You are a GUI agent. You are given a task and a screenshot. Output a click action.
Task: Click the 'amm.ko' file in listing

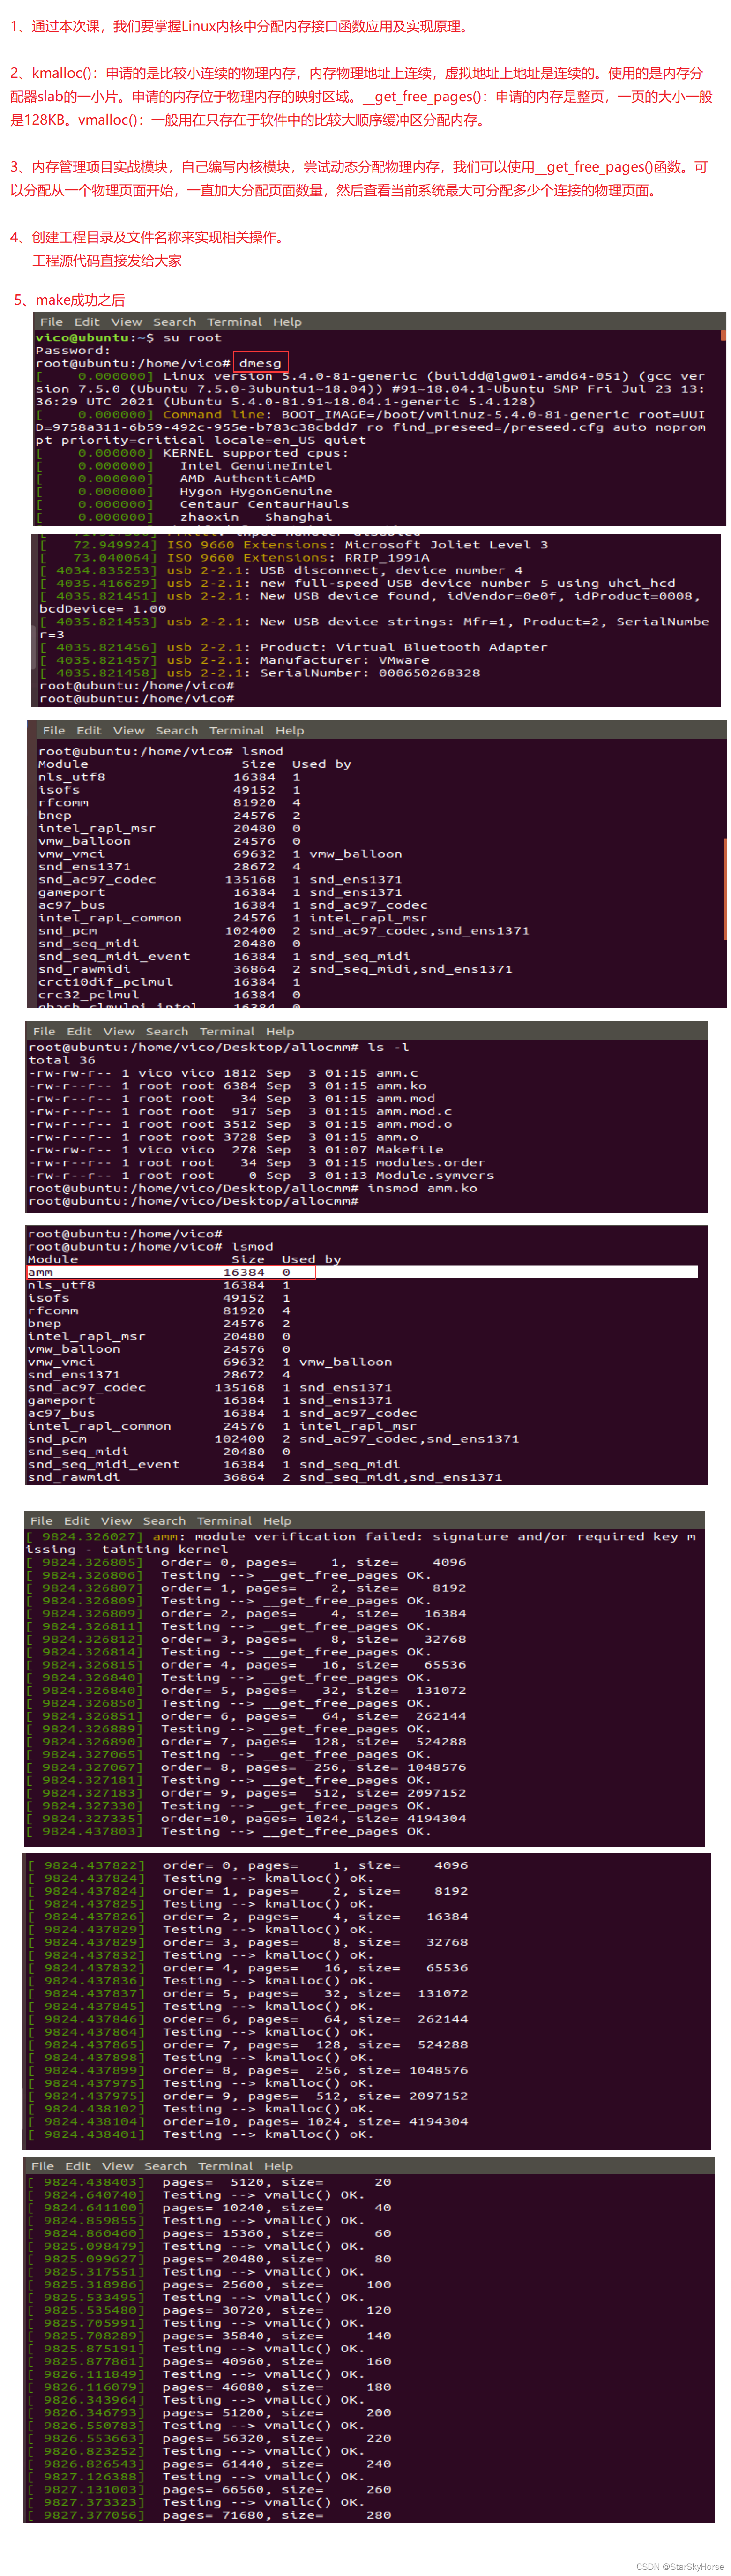click(401, 1086)
